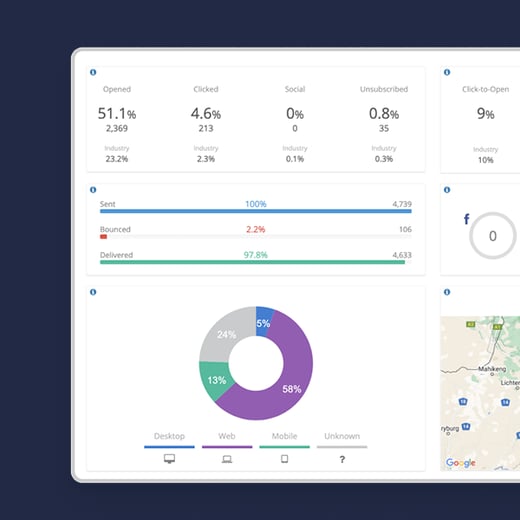This screenshot has width=520, height=520.
Task: Click the green Mobile legend color bar
Action: coord(284,447)
